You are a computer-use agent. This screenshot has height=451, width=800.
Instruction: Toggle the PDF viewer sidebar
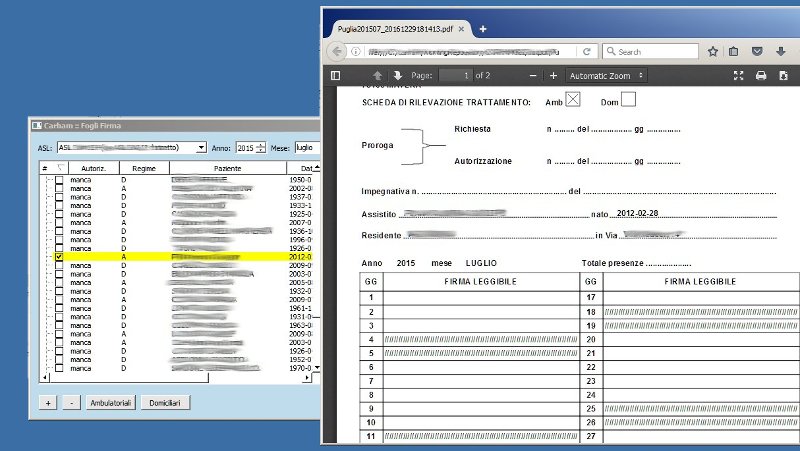[x=335, y=76]
